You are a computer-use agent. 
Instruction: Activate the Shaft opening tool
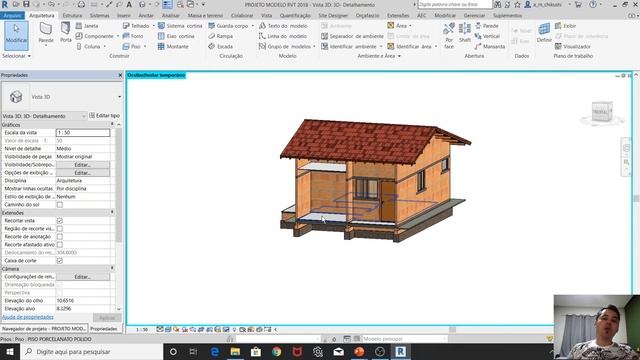click(464, 33)
